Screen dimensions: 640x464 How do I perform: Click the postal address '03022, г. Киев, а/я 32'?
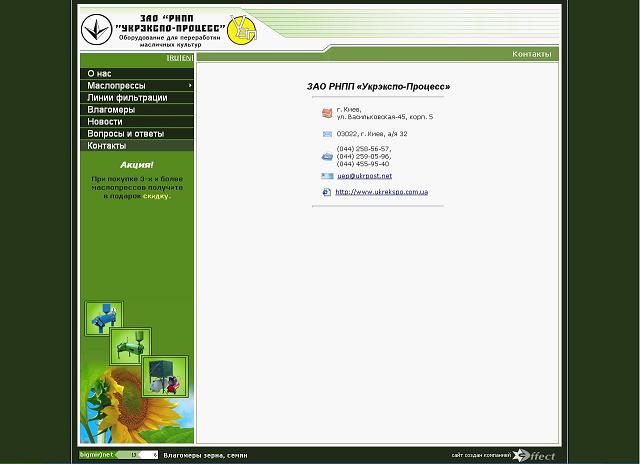pyautogui.click(x=372, y=134)
